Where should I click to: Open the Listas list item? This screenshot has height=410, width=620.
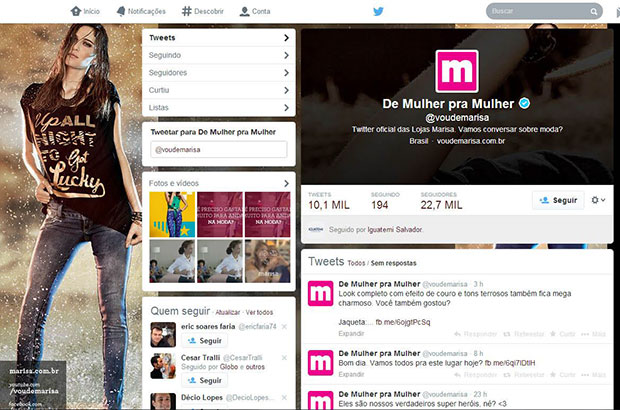pos(219,108)
